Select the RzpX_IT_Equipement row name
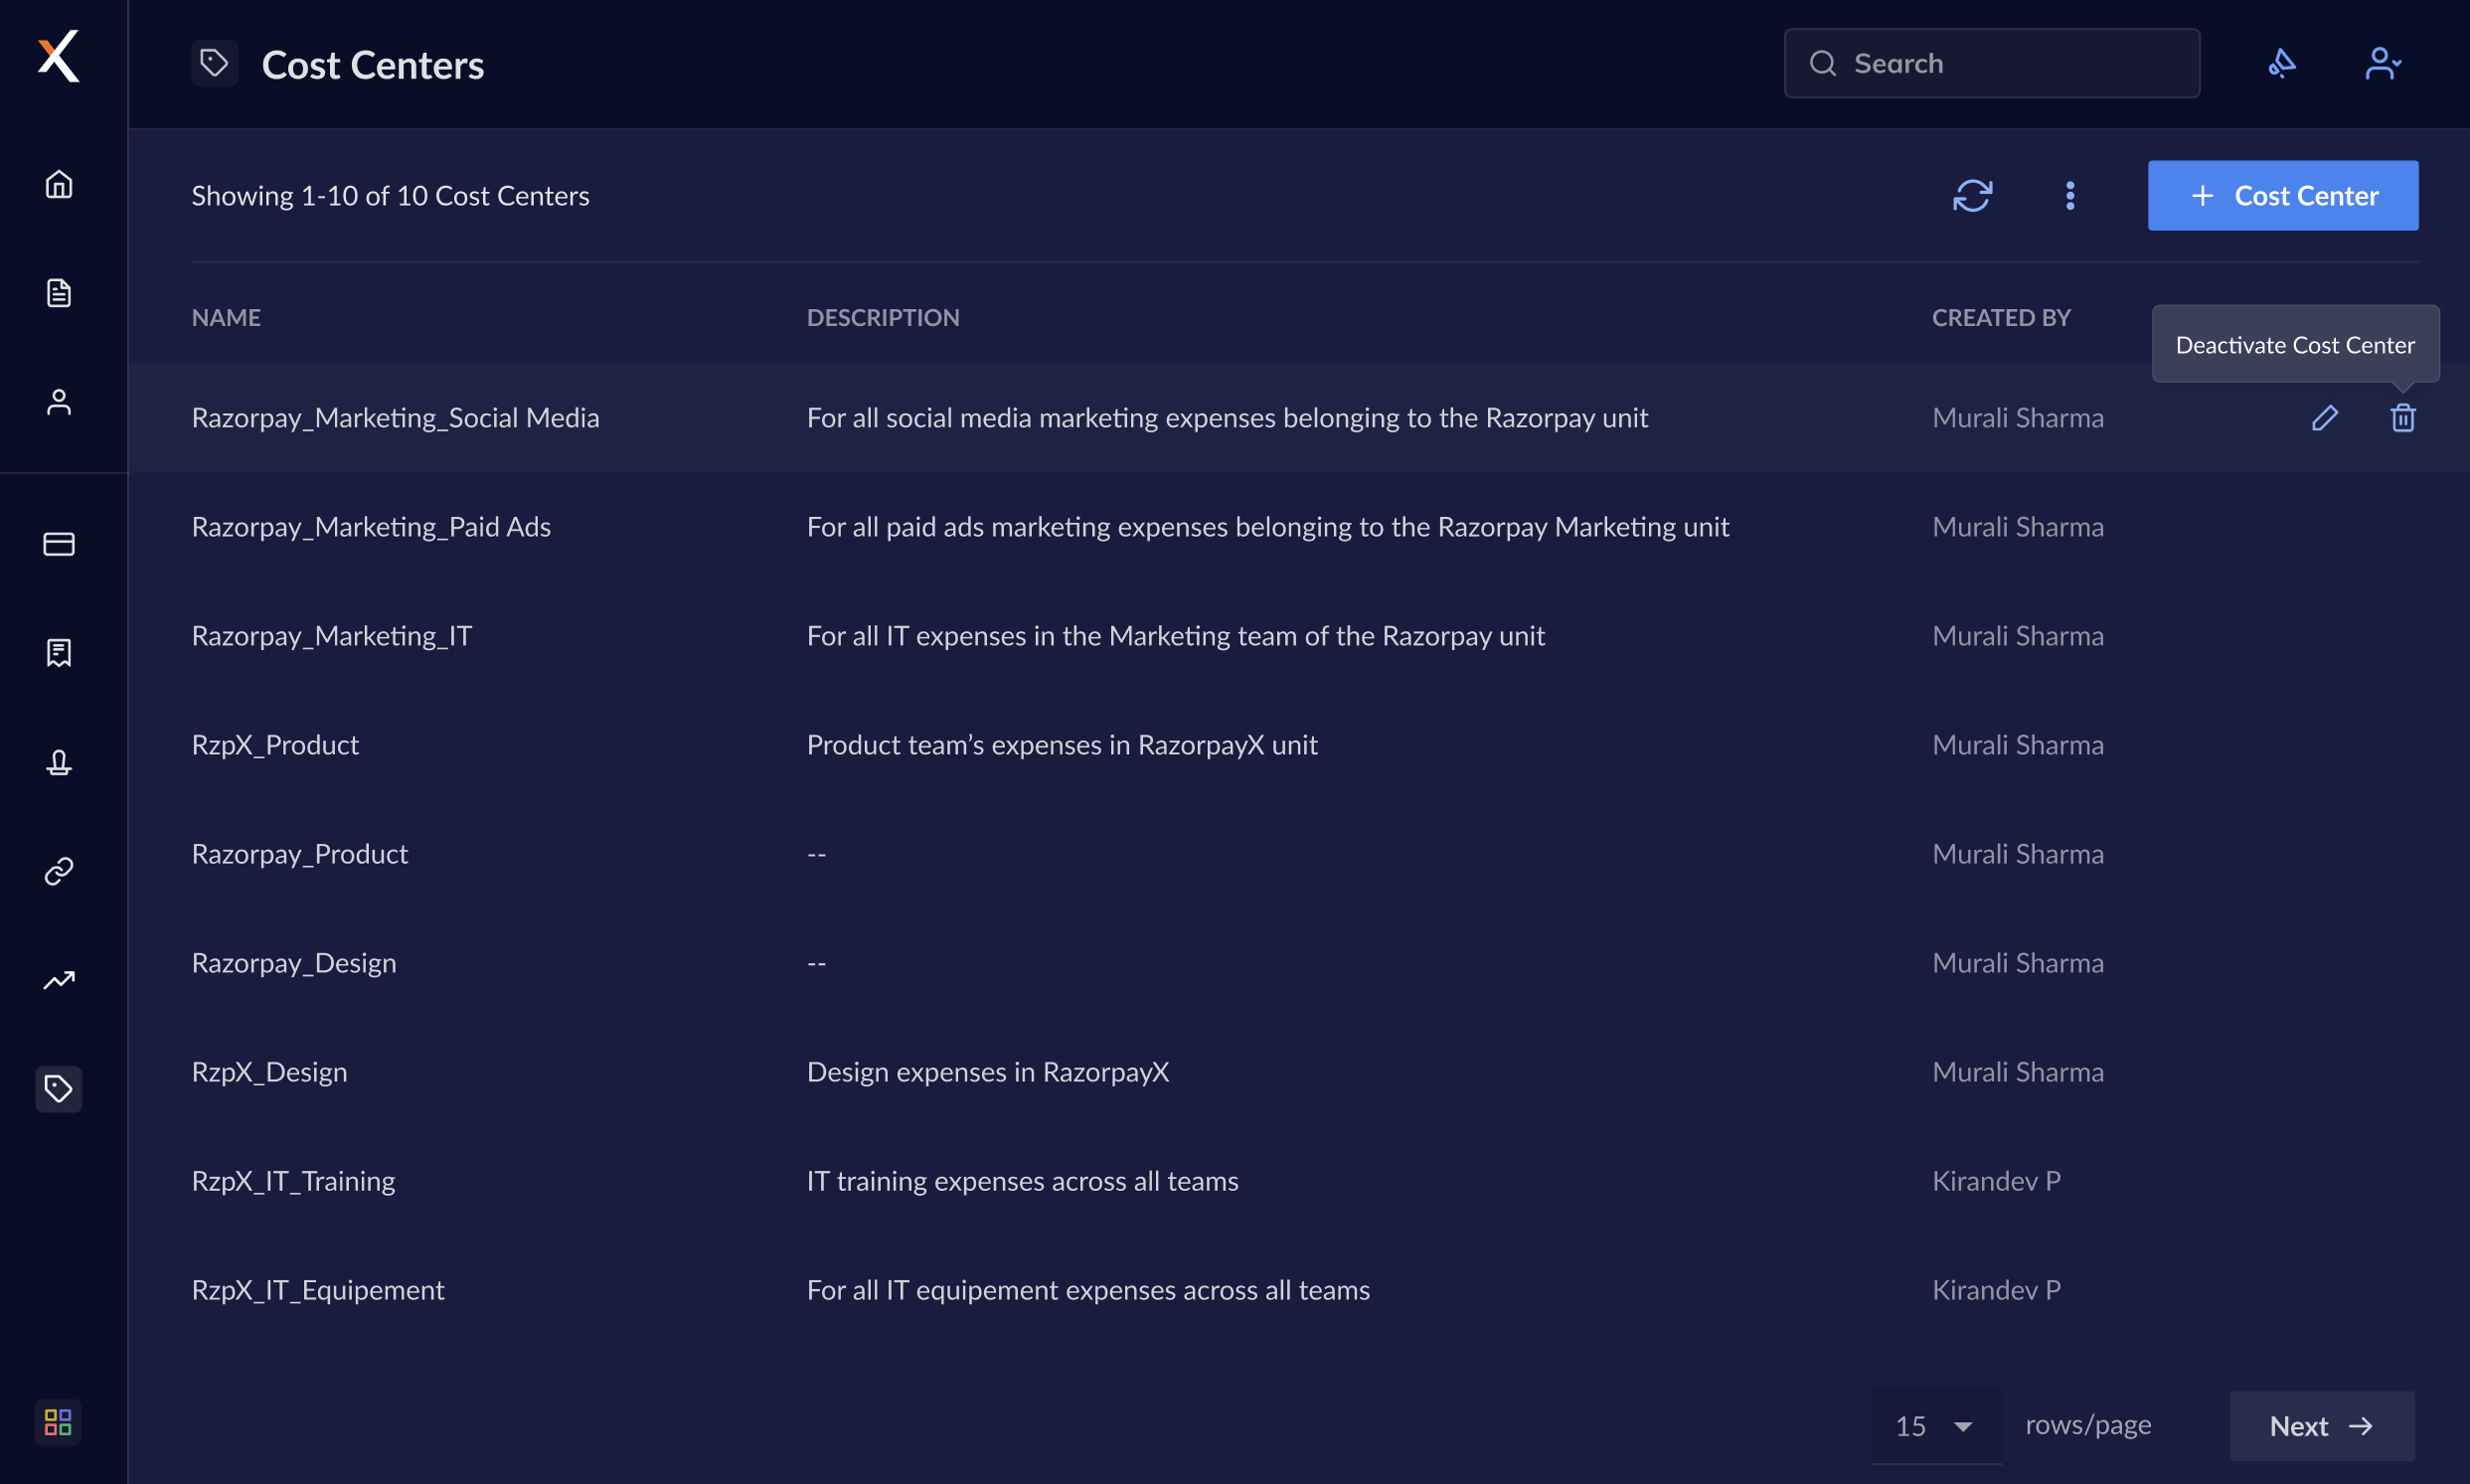The height and width of the screenshot is (1484, 2470). pyautogui.click(x=318, y=1290)
